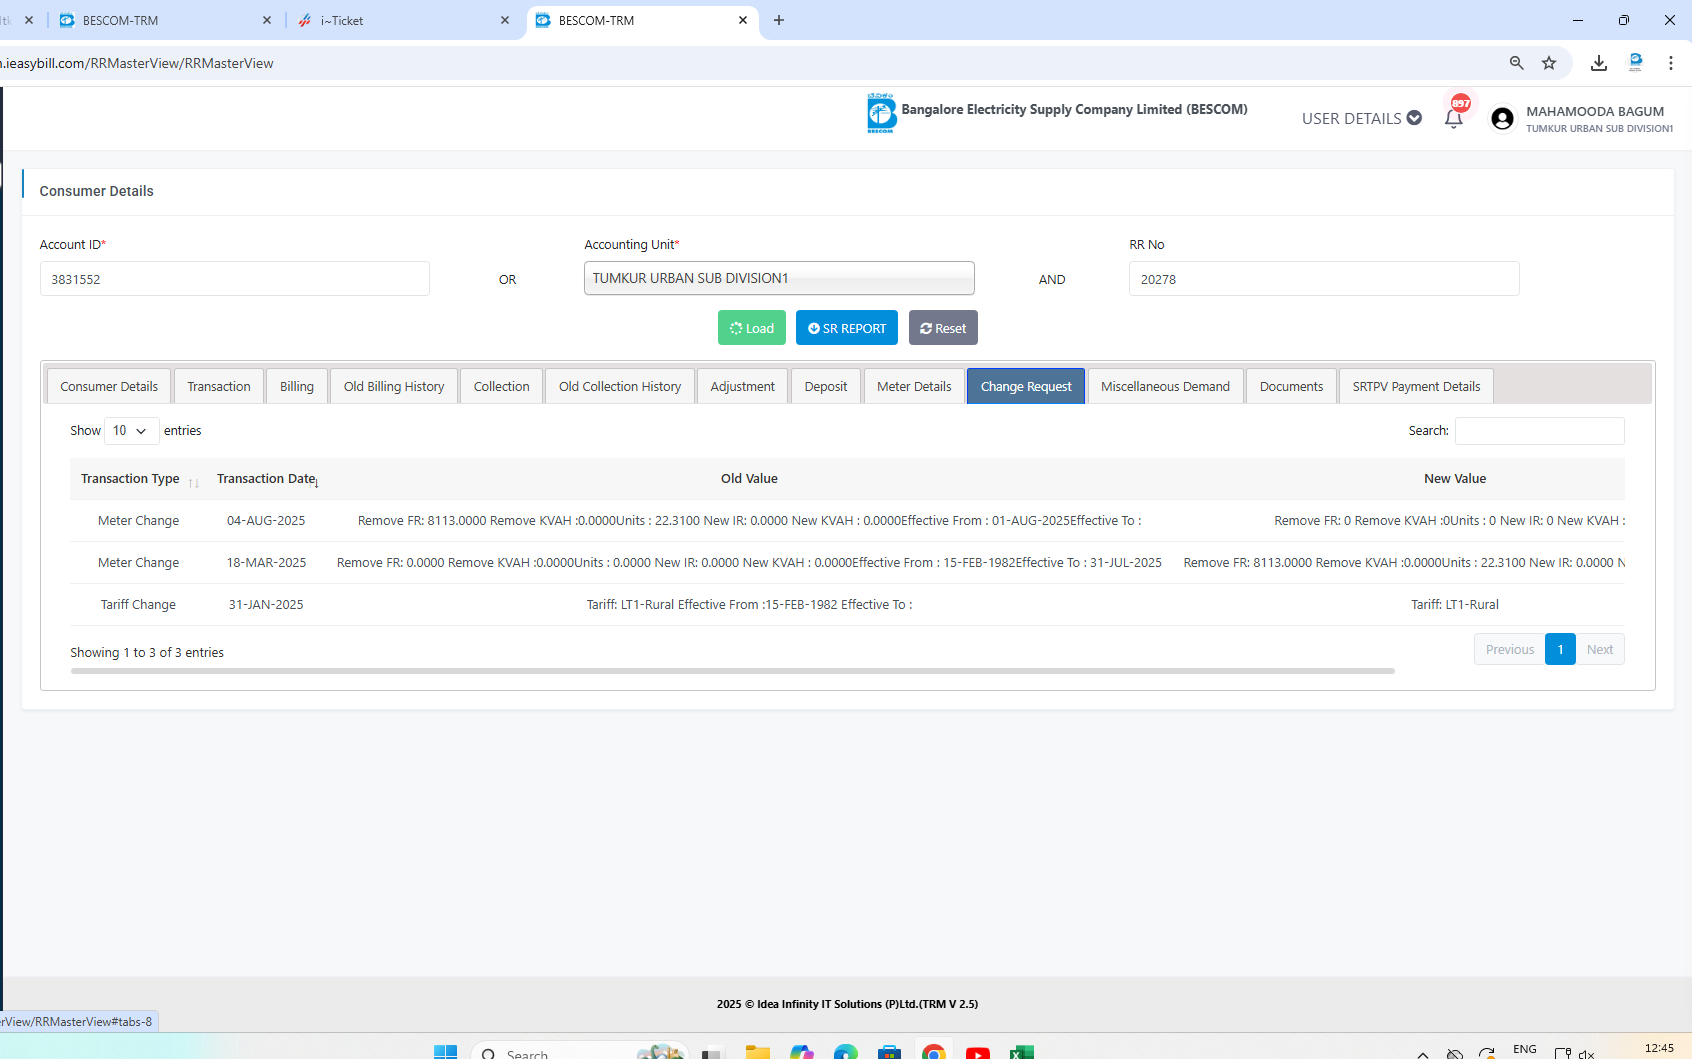Click the notification bell icon
Image resolution: width=1692 pixels, height=1059 pixels.
(1454, 118)
